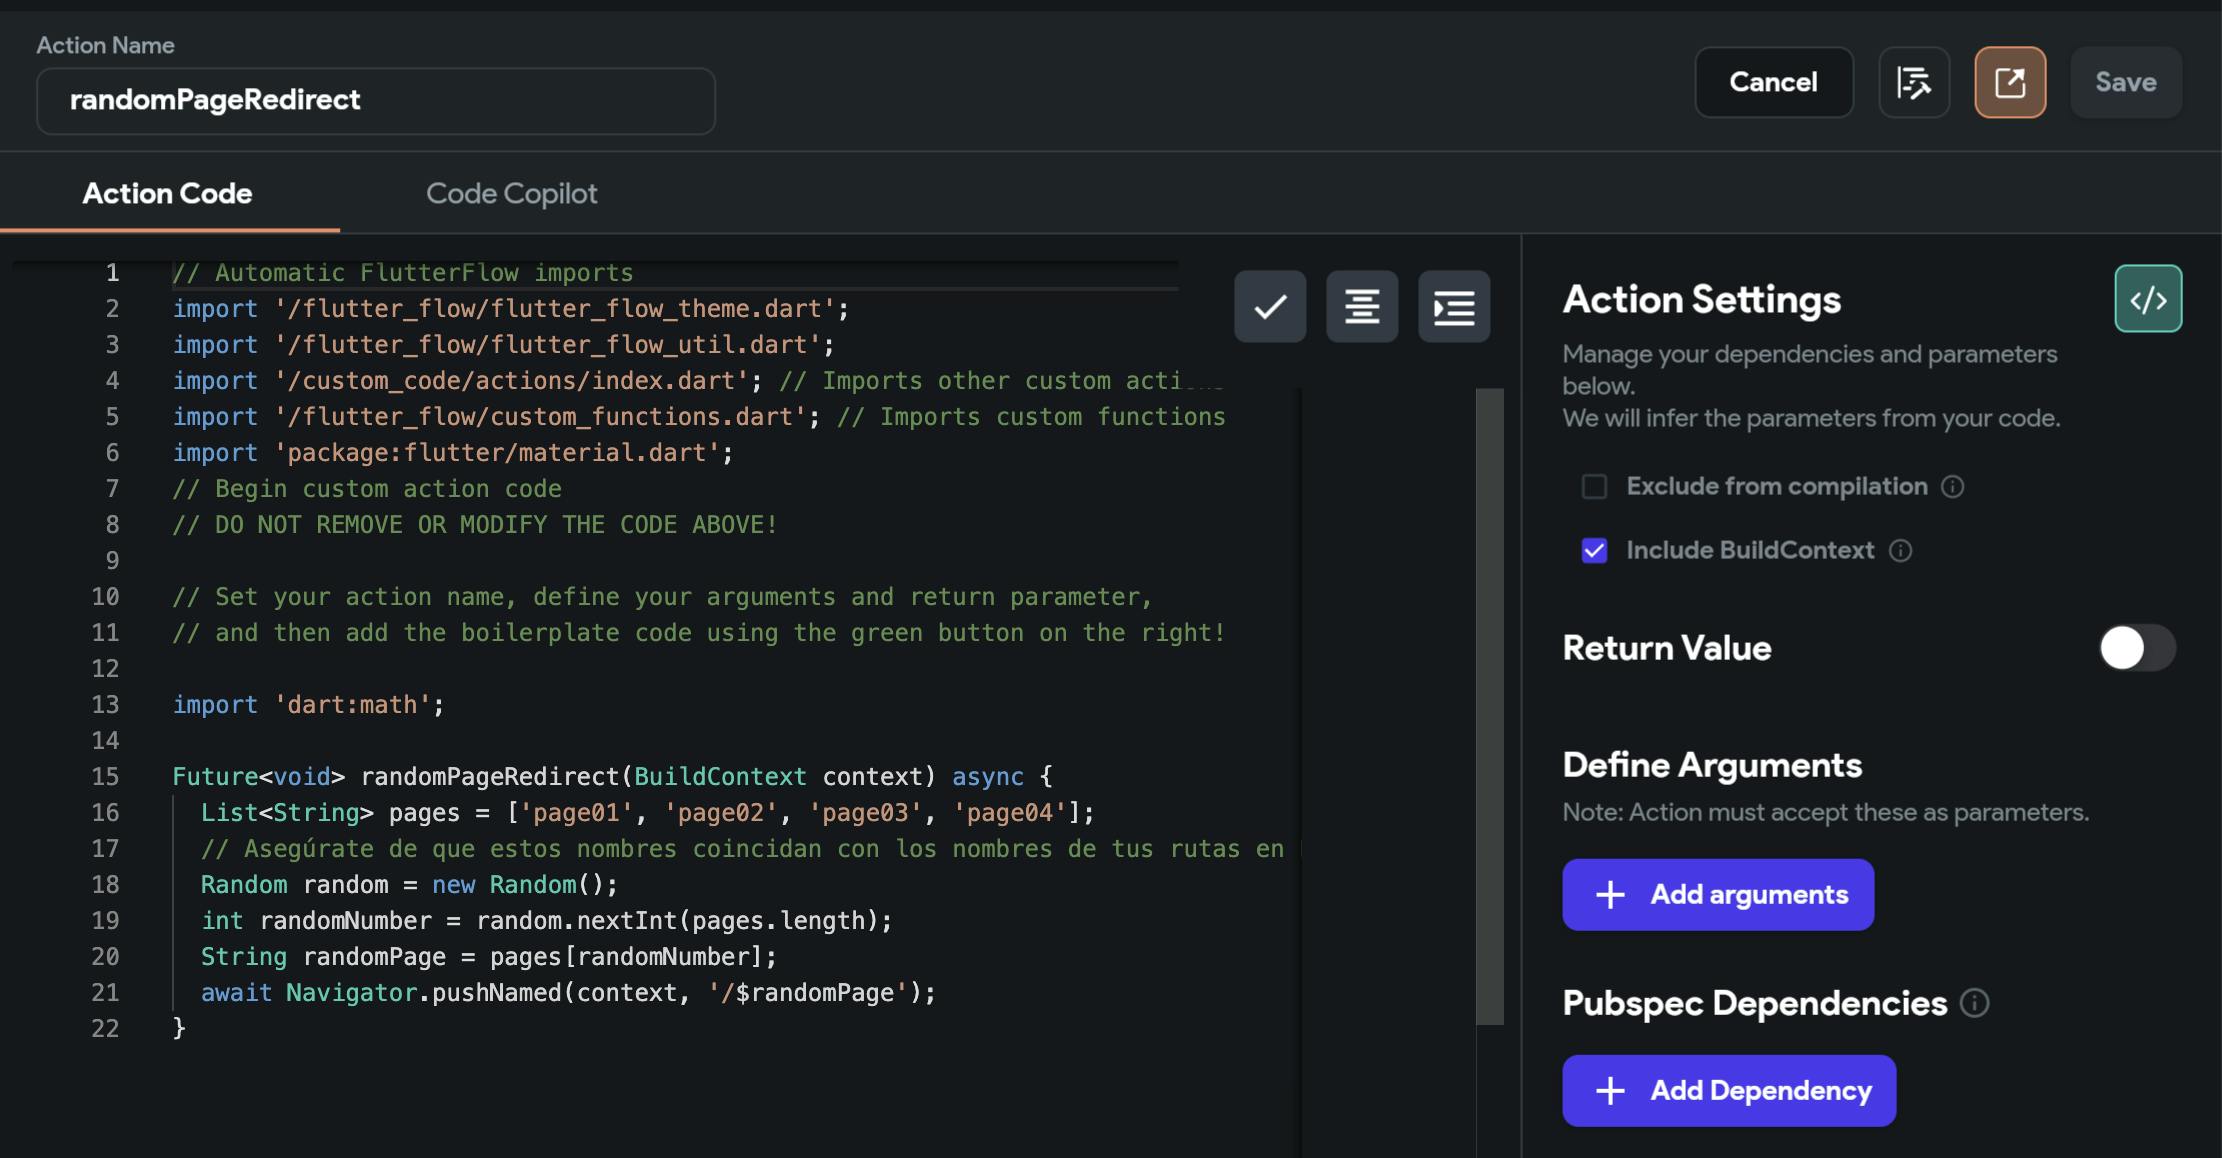Viewport: 2222px width, 1158px height.
Task: Enable the Exclude from compilation checkbox
Action: 1594,487
